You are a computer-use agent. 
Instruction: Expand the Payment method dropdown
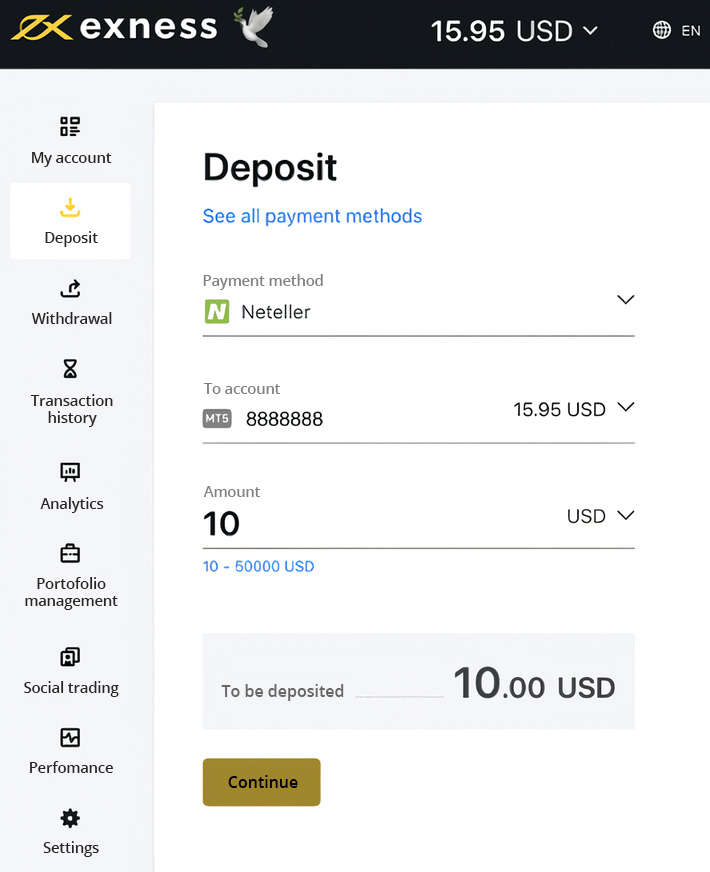[x=625, y=300]
